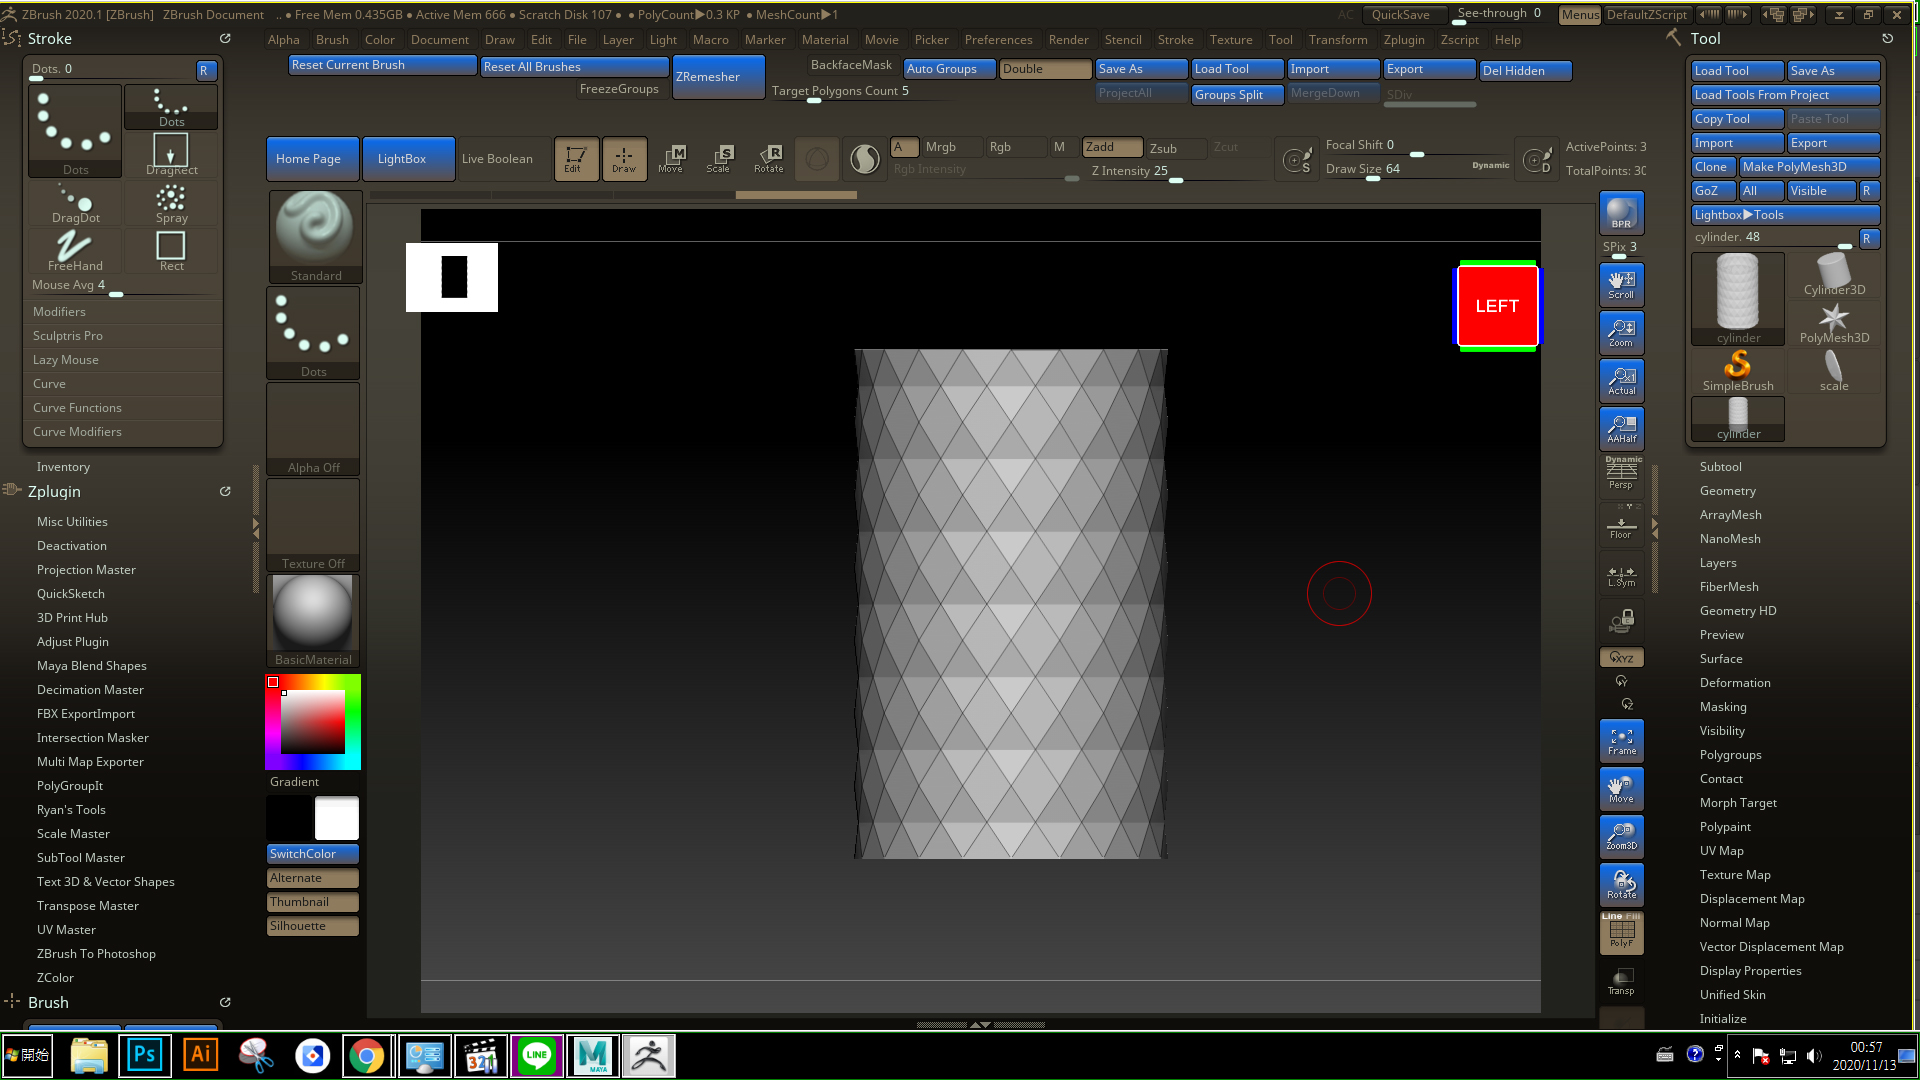The height and width of the screenshot is (1080, 1920).
Task: Click the Rotate transform icon
Action: [769, 158]
